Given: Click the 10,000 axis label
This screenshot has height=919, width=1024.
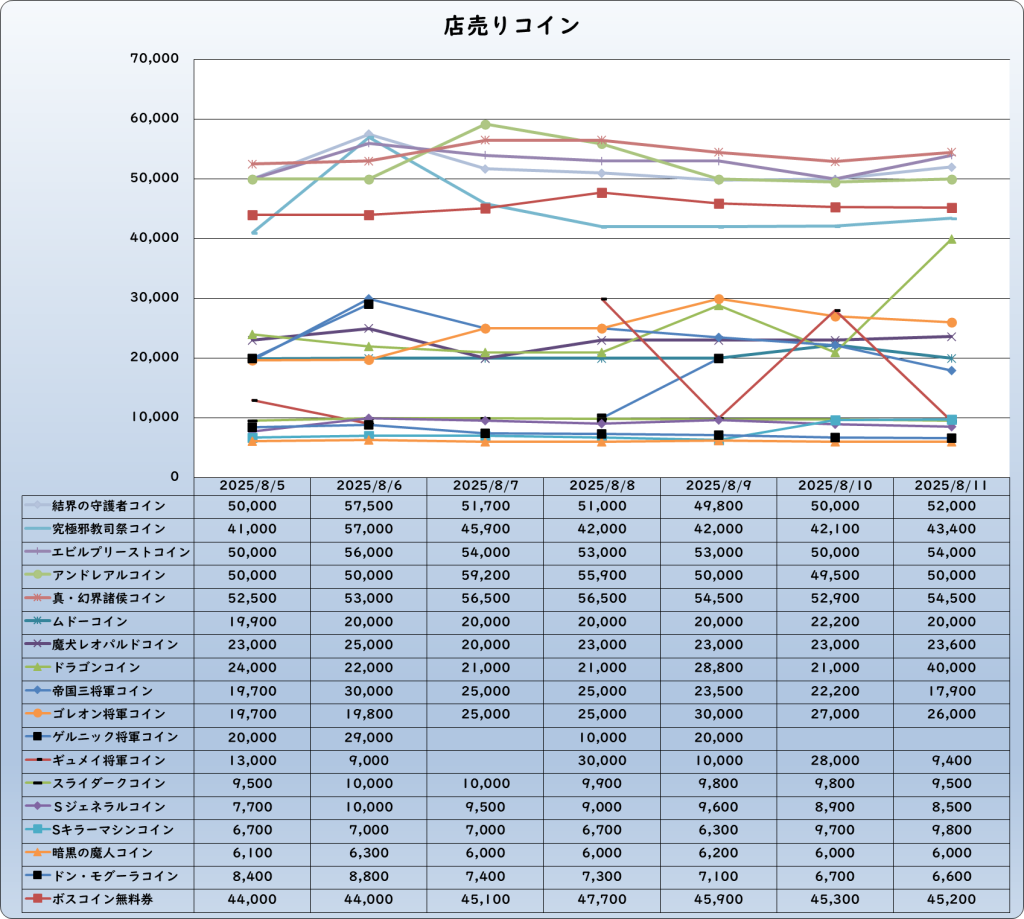Looking at the screenshot, I should pos(155,417).
